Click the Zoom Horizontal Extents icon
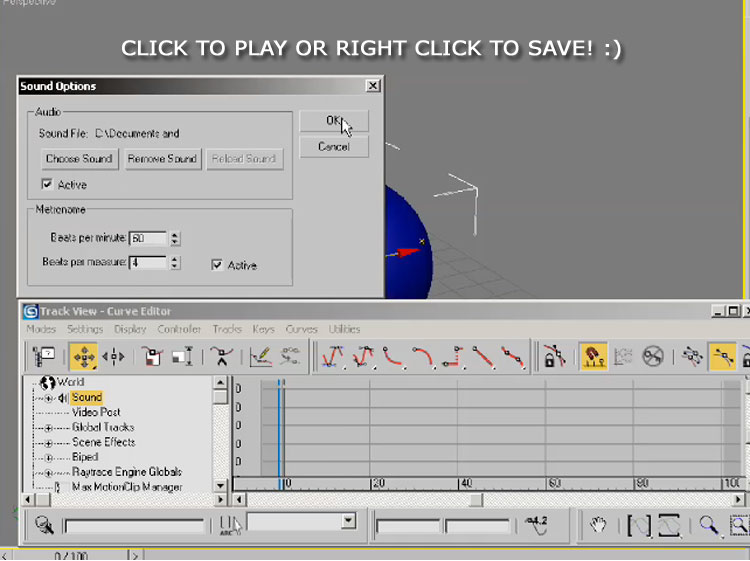The image size is (750, 561). (640, 524)
